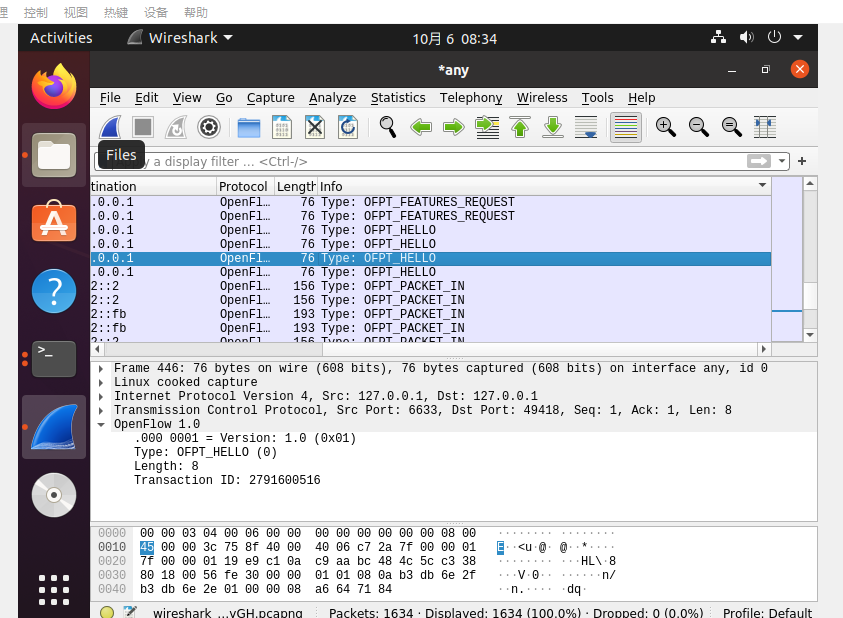The image size is (843, 618).
Task: Open capture options gear icon
Action: (x=209, y=127)
